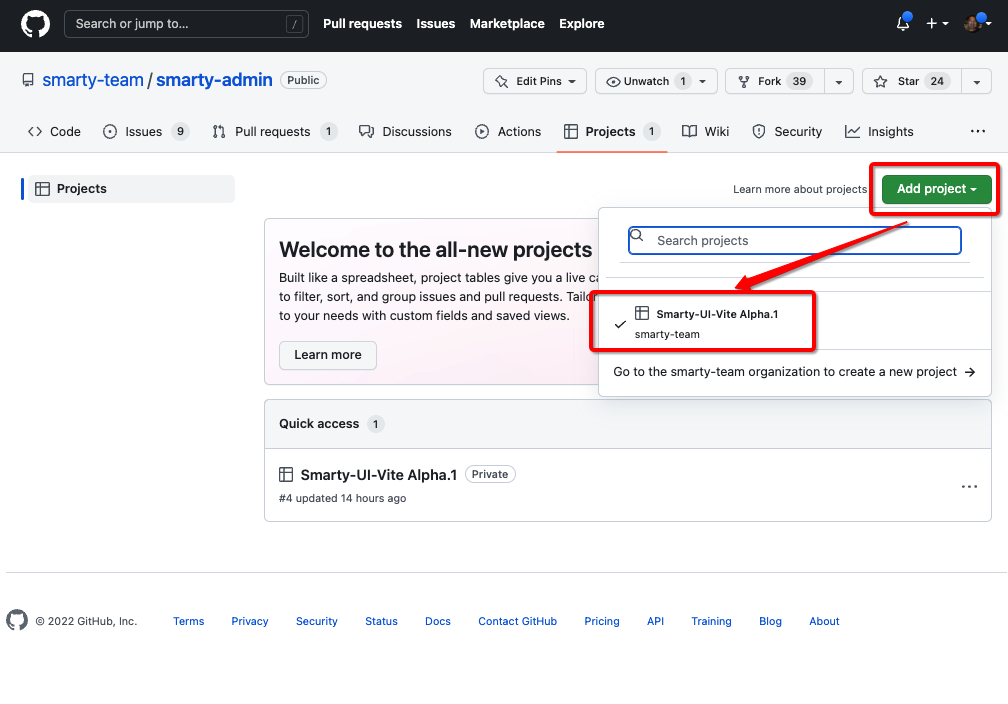1008x704 pixels.
Task: Open the user avatar menu
Action: [977, 24]
